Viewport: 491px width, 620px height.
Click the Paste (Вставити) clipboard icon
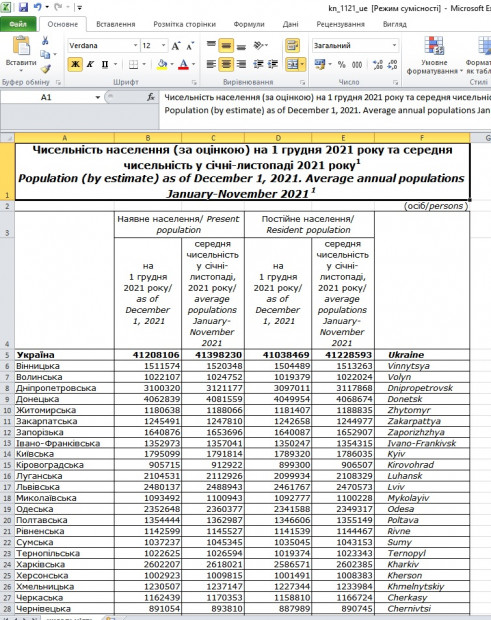click(21, 45)
